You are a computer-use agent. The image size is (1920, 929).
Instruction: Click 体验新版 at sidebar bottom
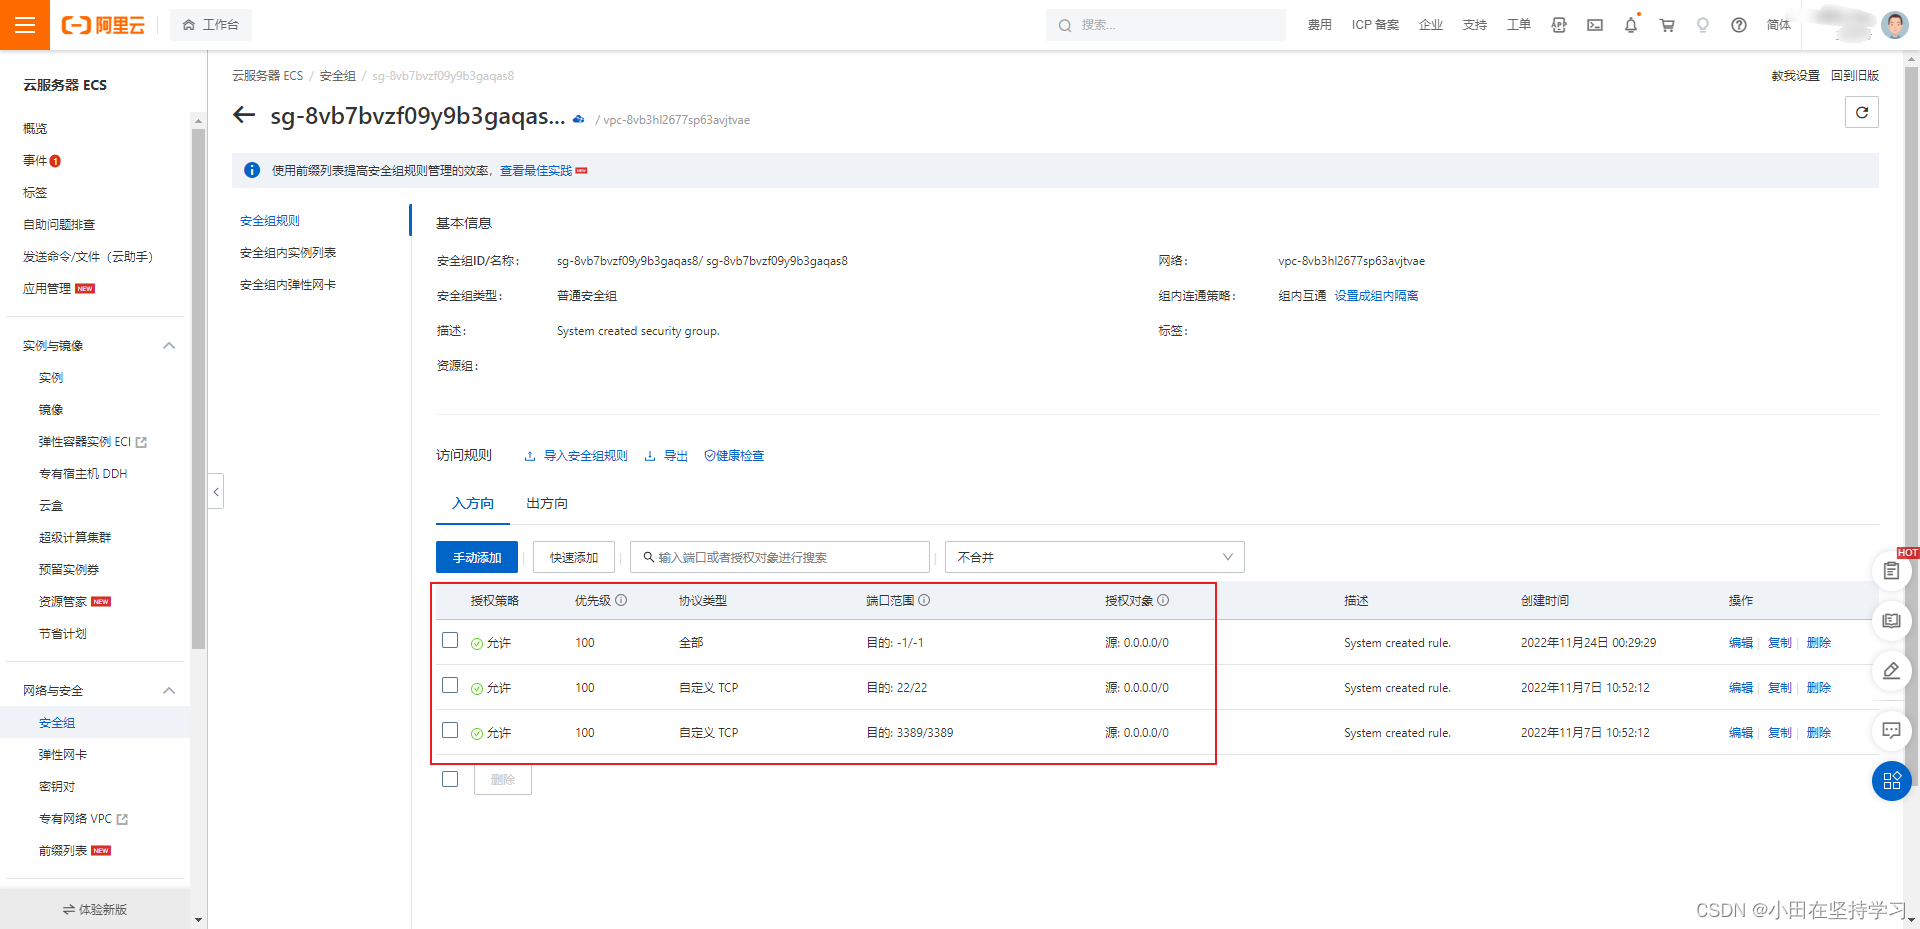[x=95, y=909]
